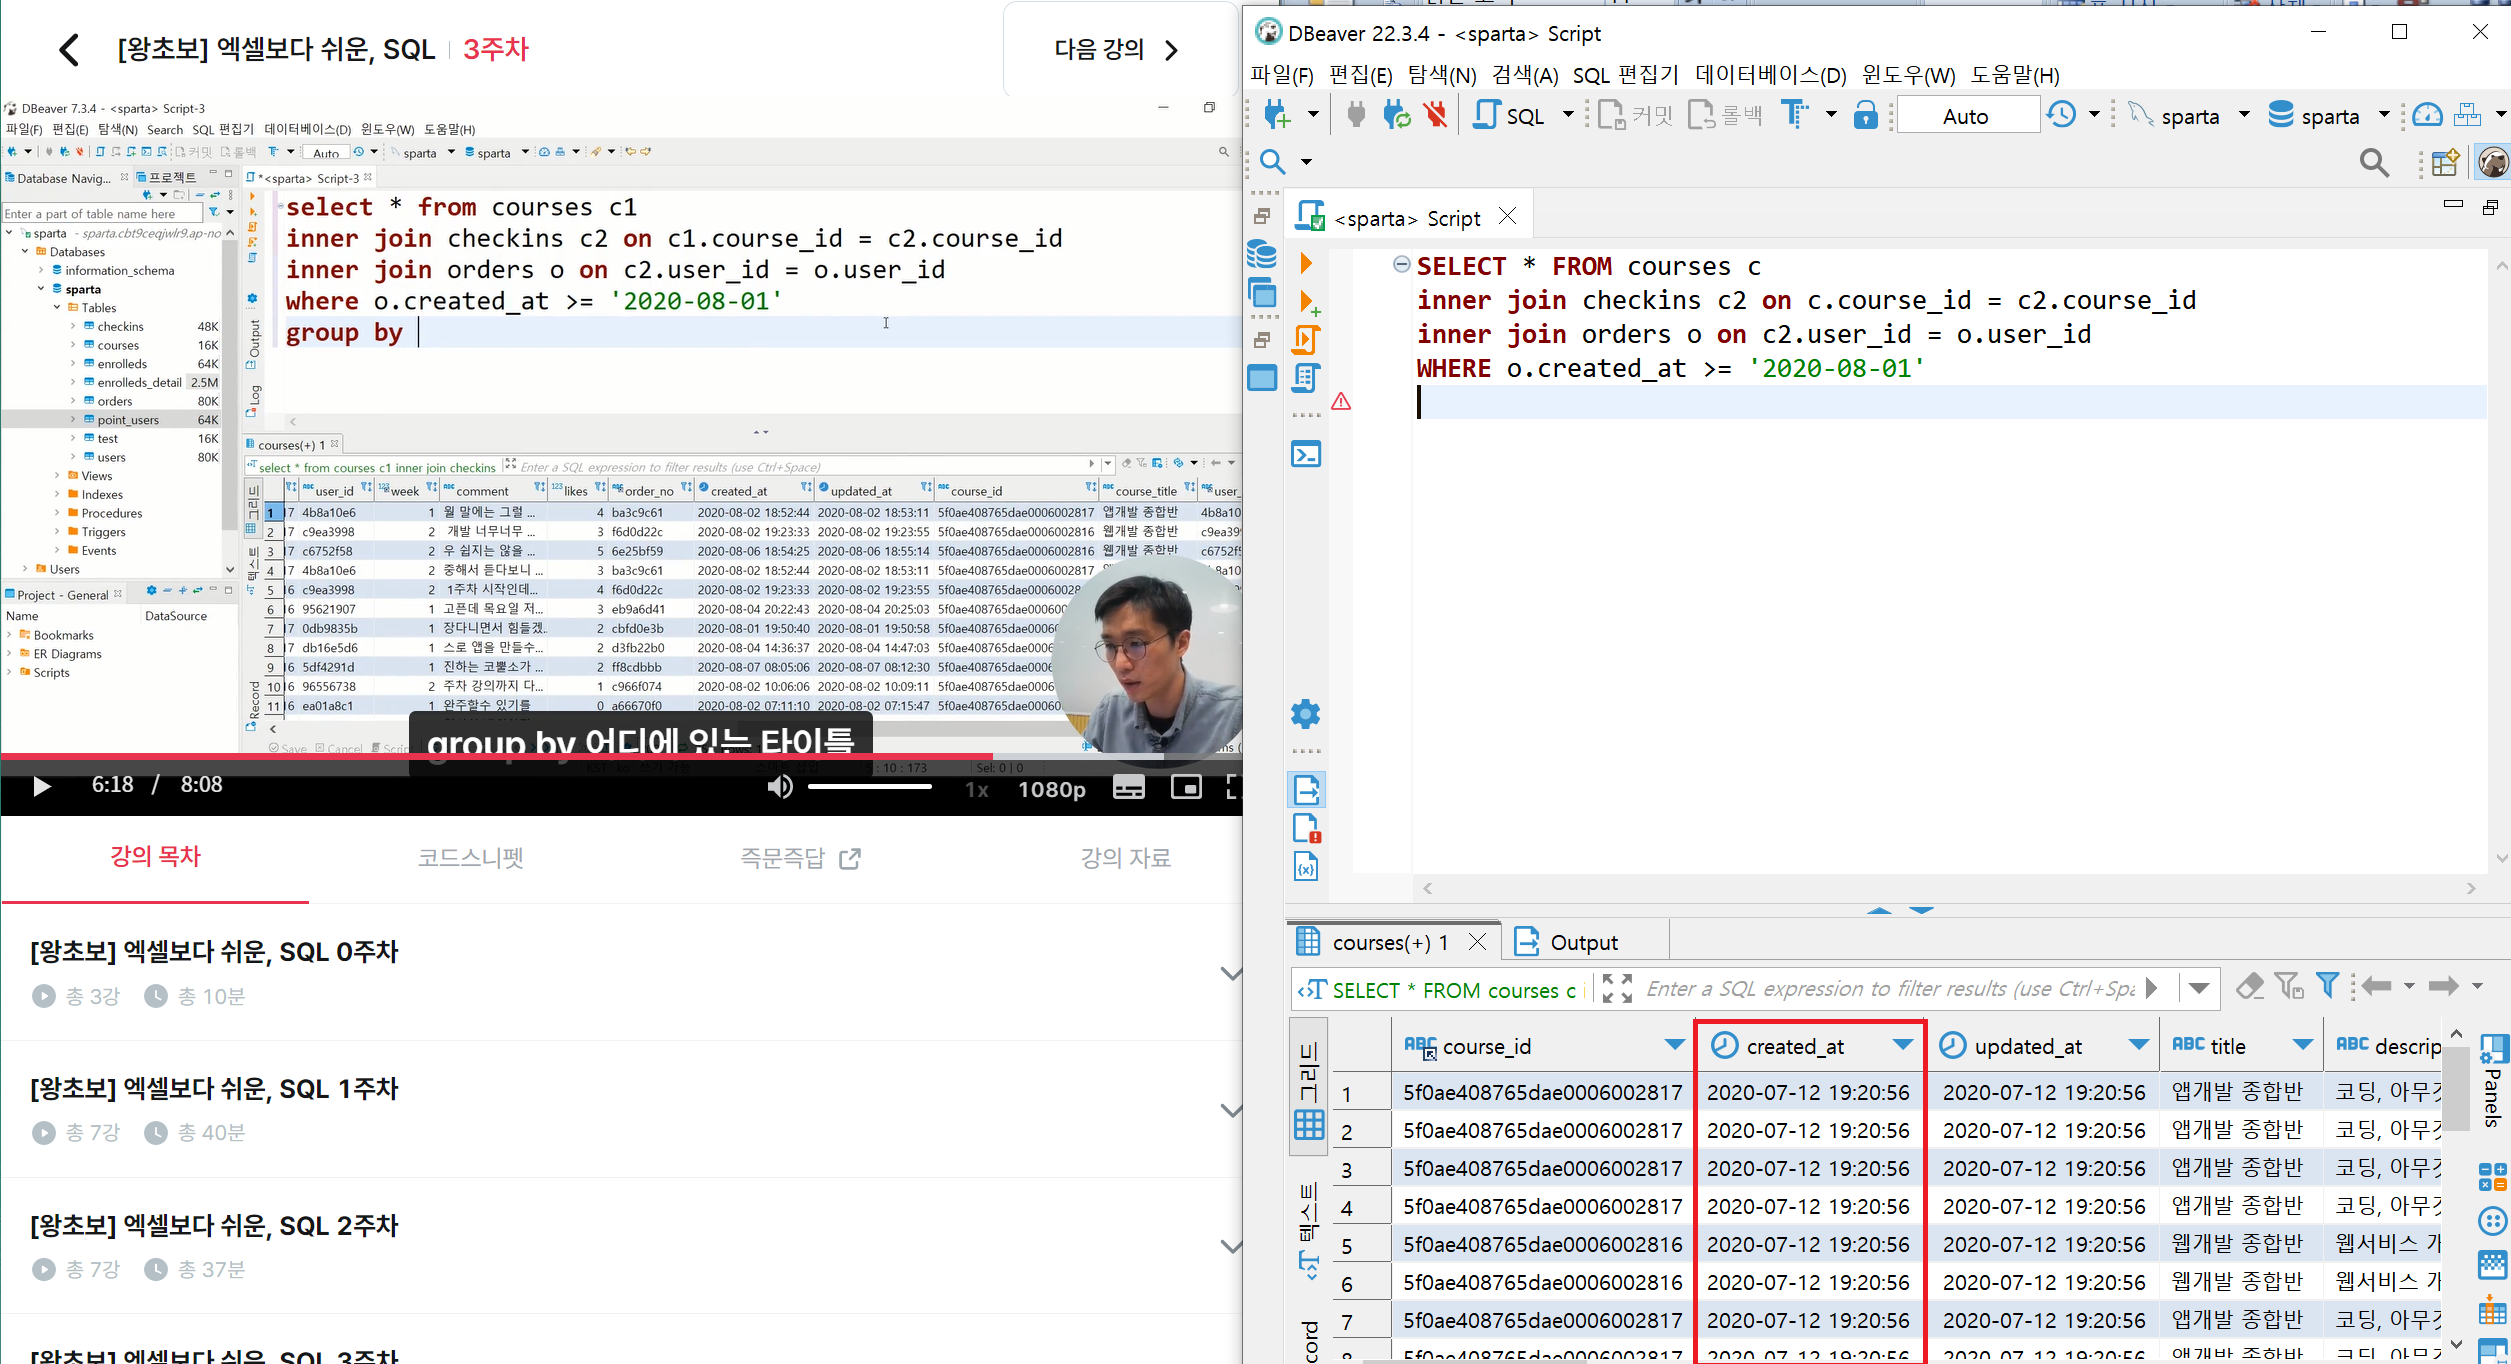The width and height of the screenshot is (2511, 1364).
Task: Click the back arrow beside the course title
Action: 68,49
